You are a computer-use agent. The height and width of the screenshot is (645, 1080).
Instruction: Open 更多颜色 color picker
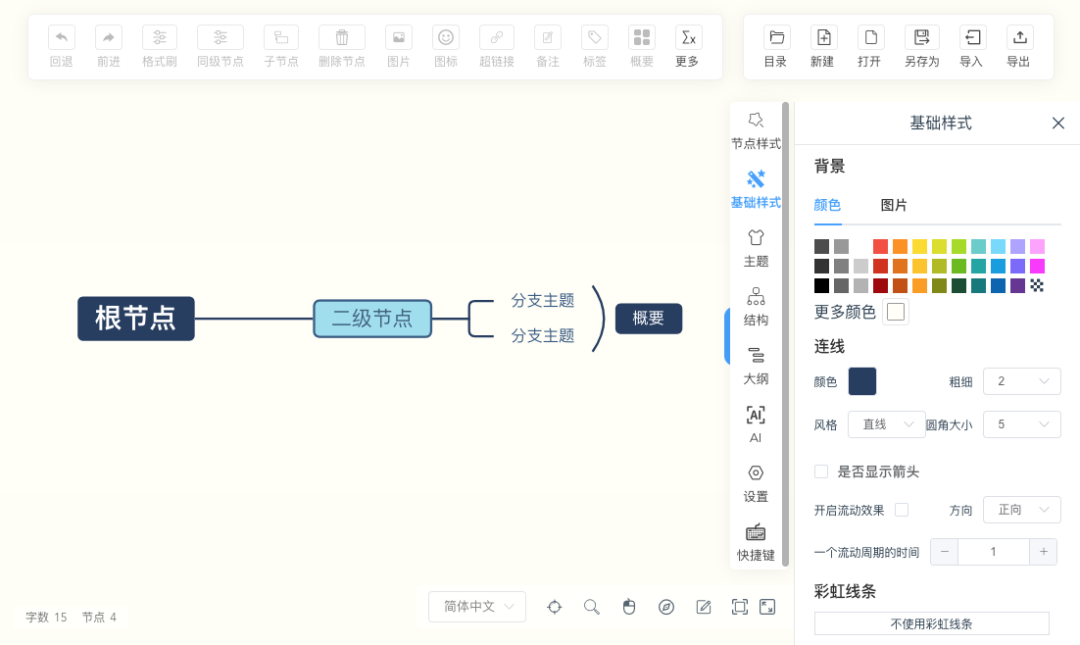click(x=895, y=311)
